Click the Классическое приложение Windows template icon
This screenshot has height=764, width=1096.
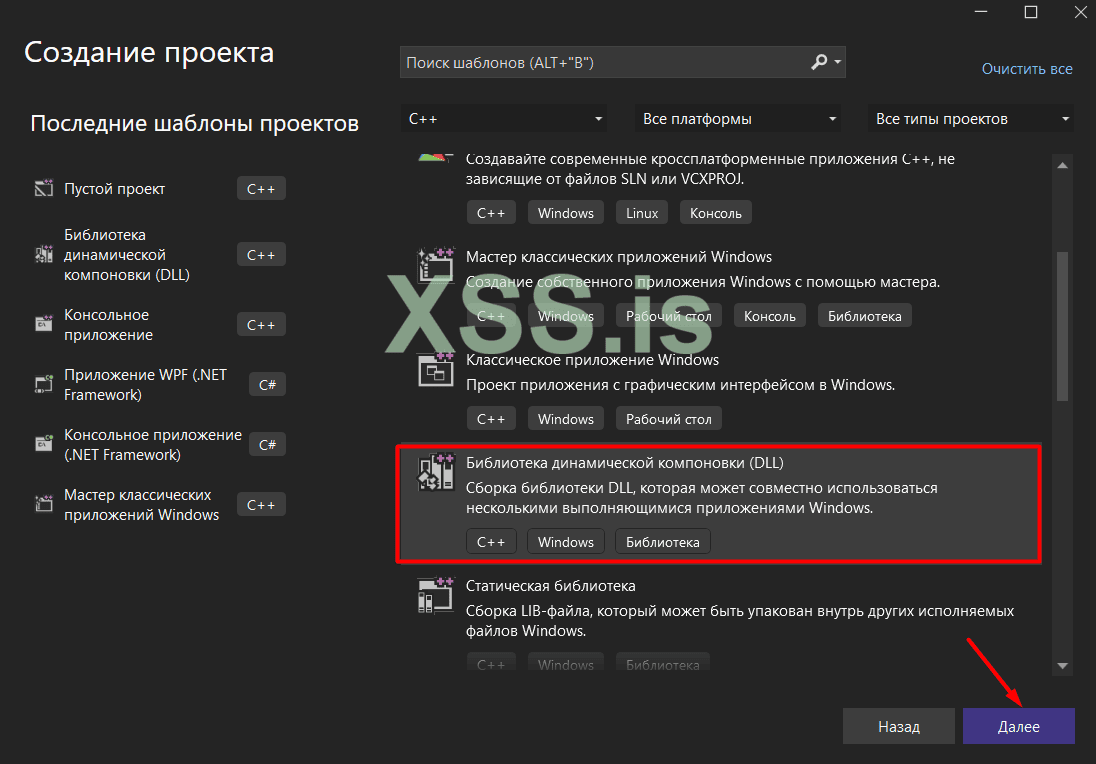coord(435,368)
